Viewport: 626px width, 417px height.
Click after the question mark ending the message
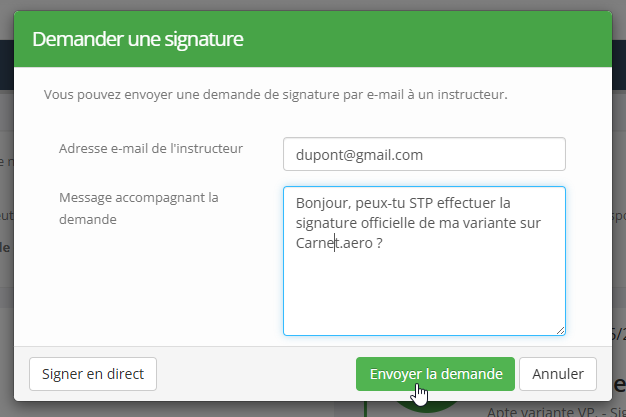[x=384, y=243]
